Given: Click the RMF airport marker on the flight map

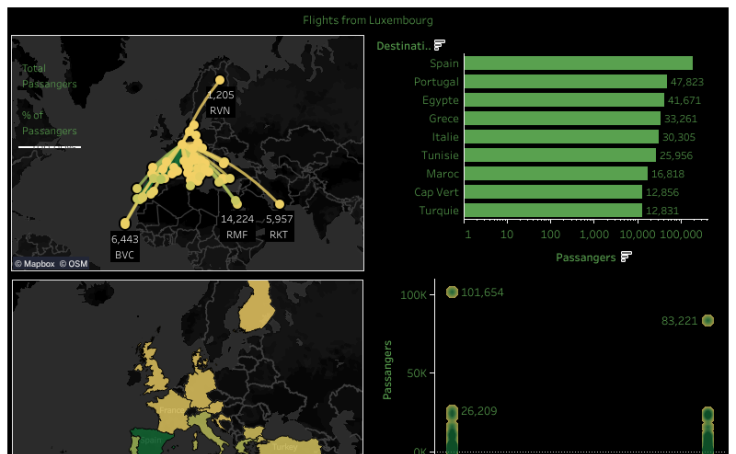Looking at the screenshot, I should (x=237, y=203).
